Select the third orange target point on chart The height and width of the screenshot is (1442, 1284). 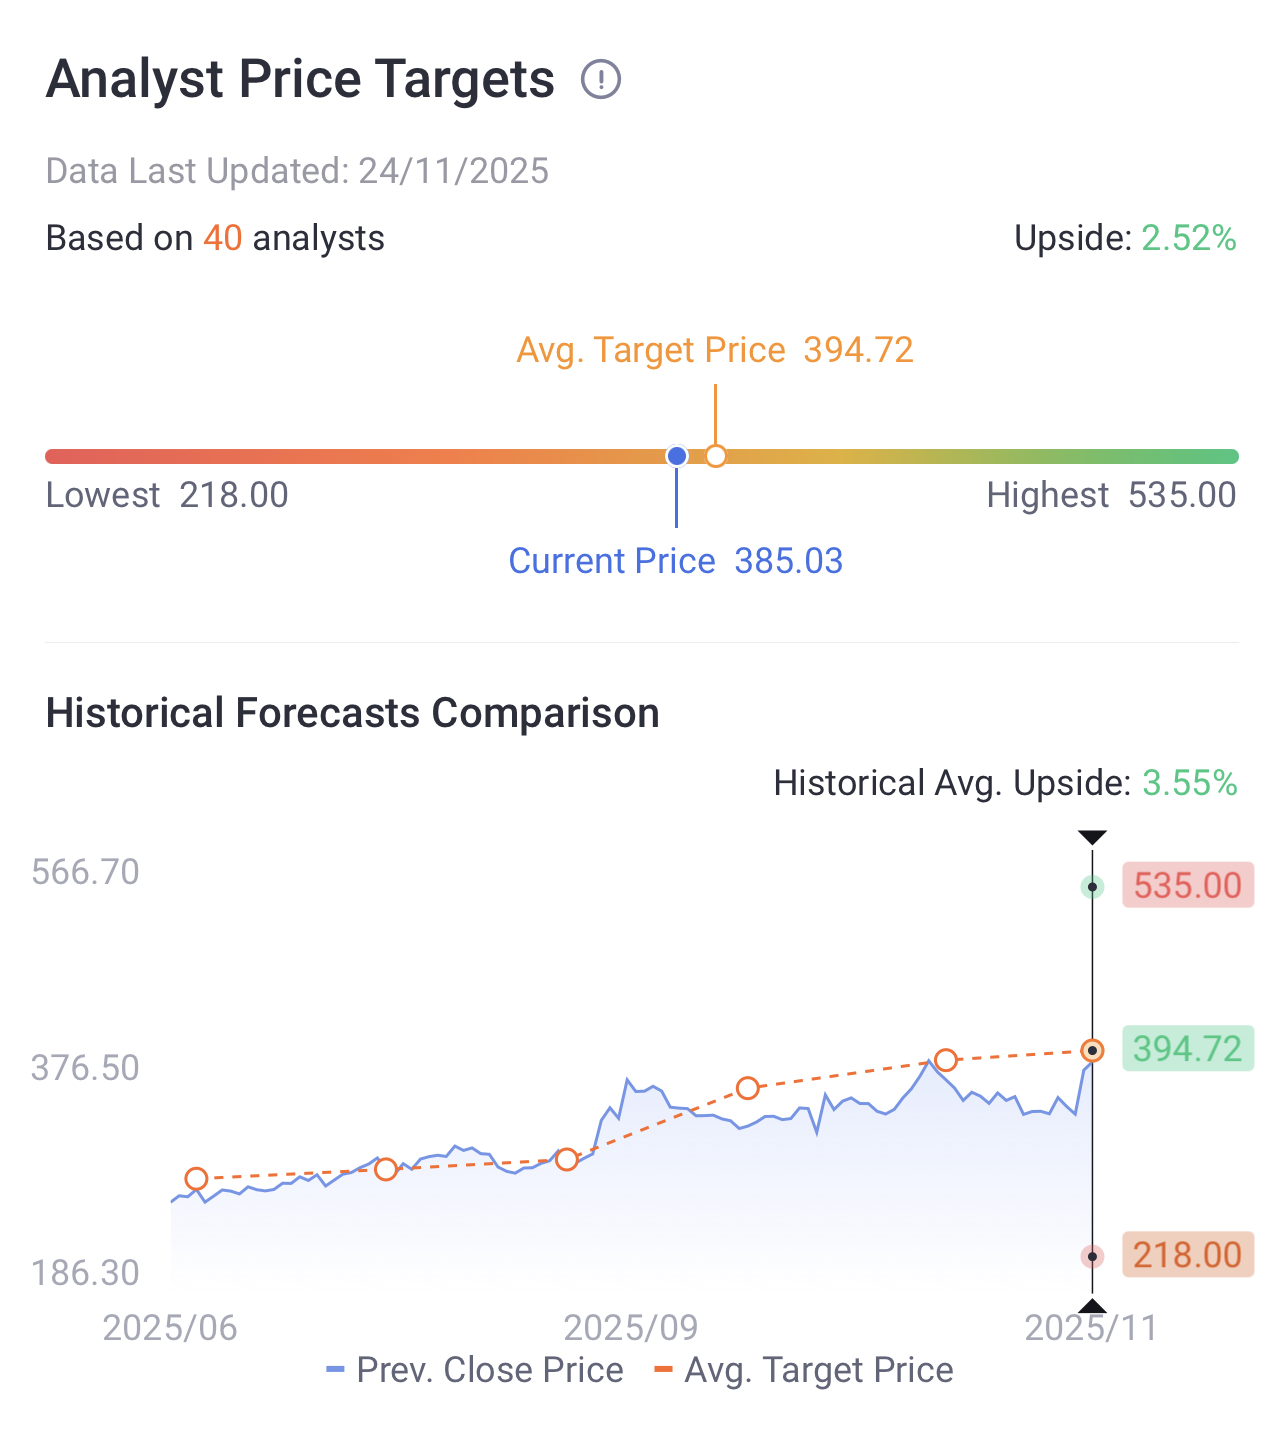567,1160
